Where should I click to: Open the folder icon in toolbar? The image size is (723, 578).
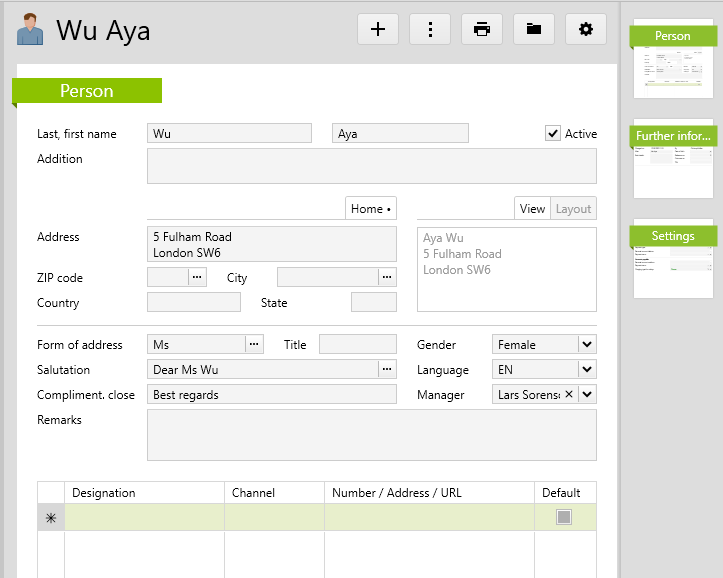pos(534,29)
